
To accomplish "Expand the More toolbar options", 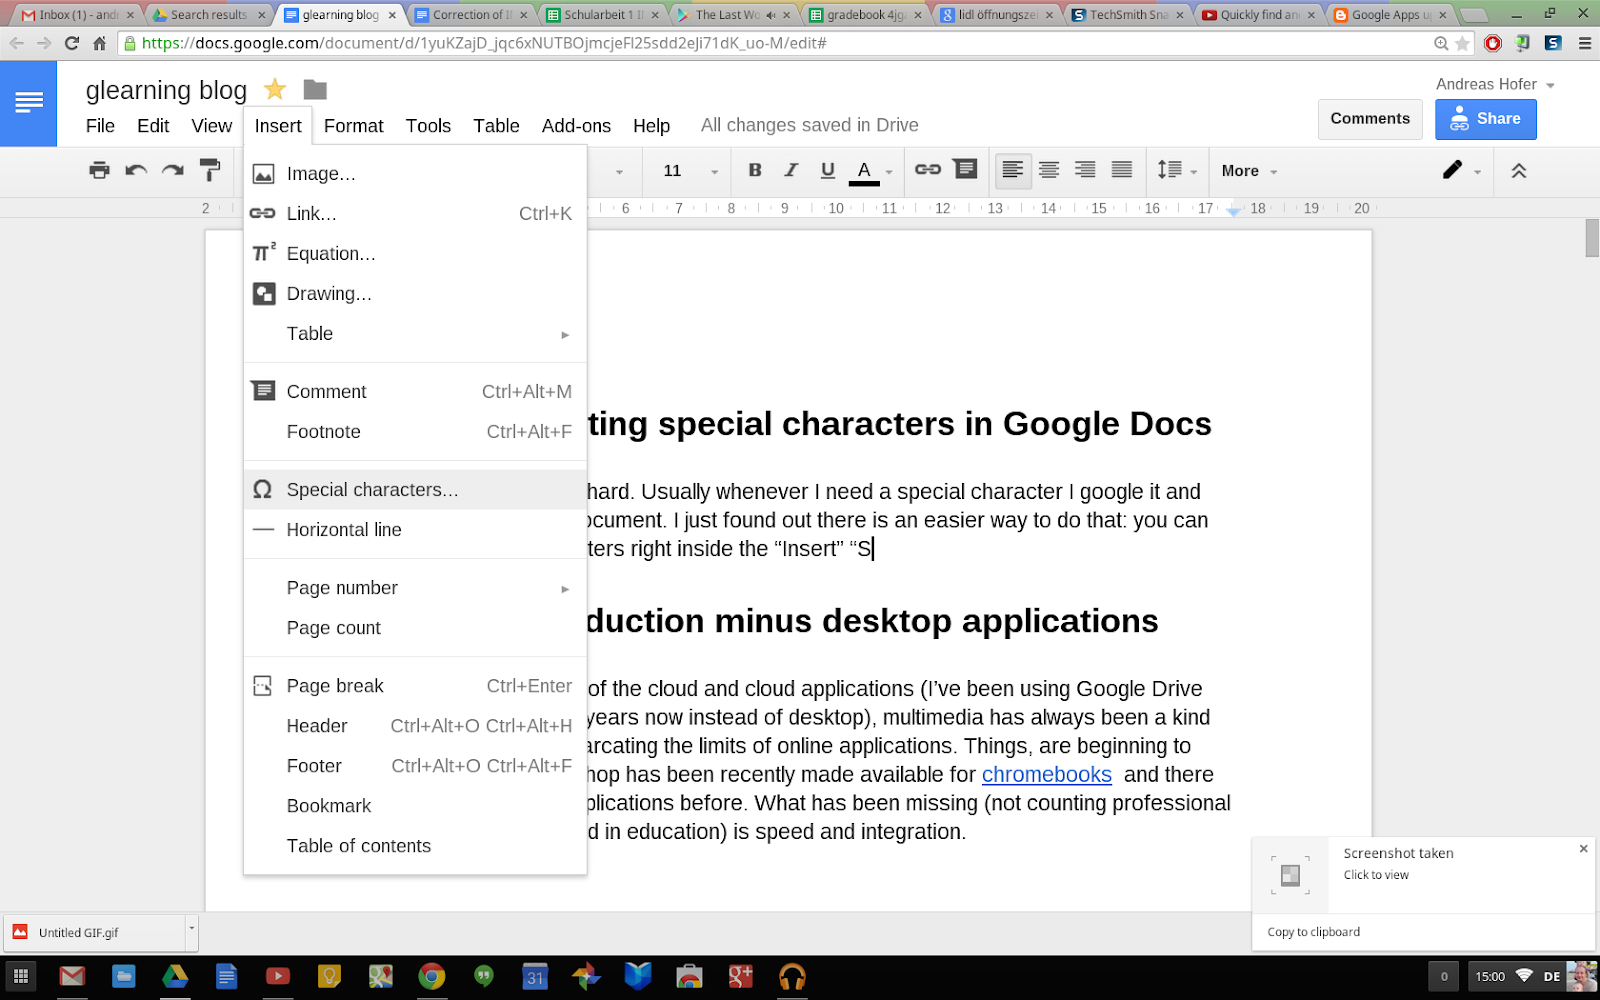I will [1249, 171].
